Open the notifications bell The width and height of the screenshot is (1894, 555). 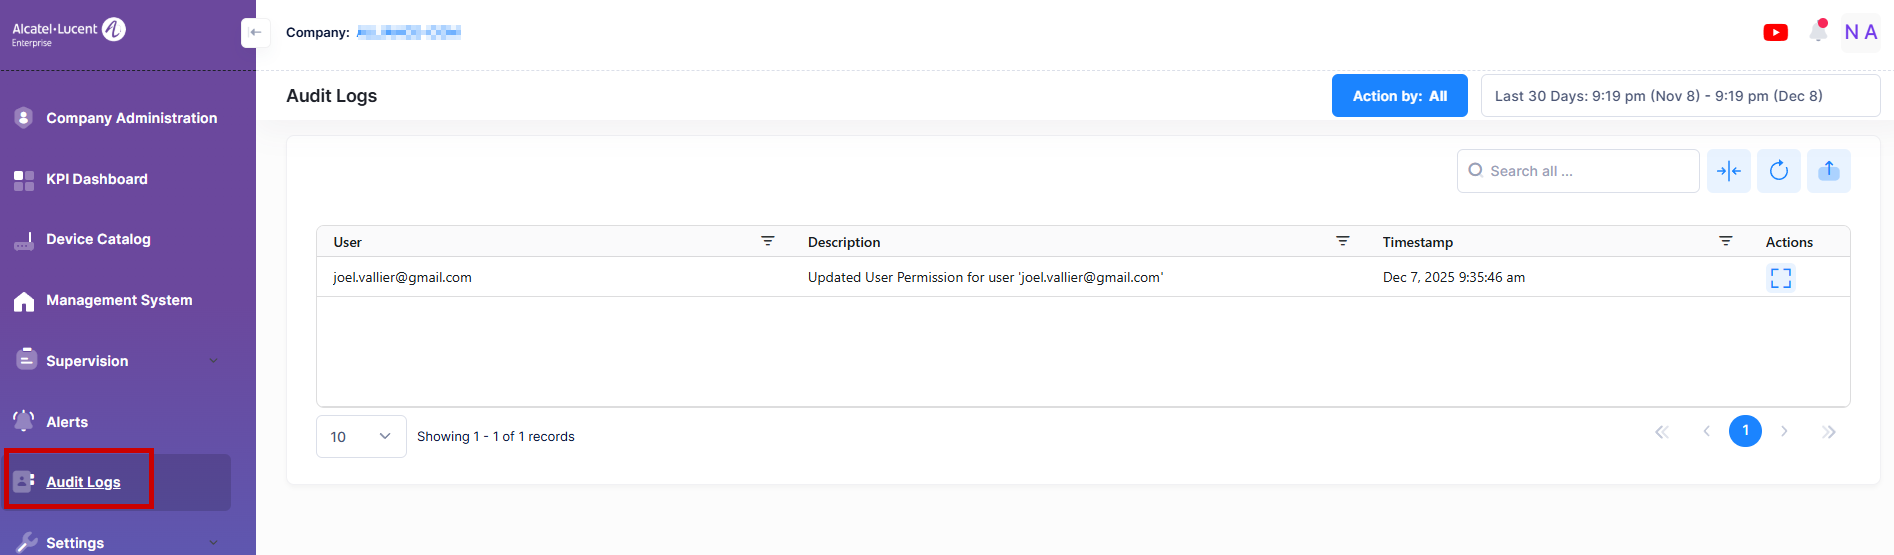coord(1818,32)
